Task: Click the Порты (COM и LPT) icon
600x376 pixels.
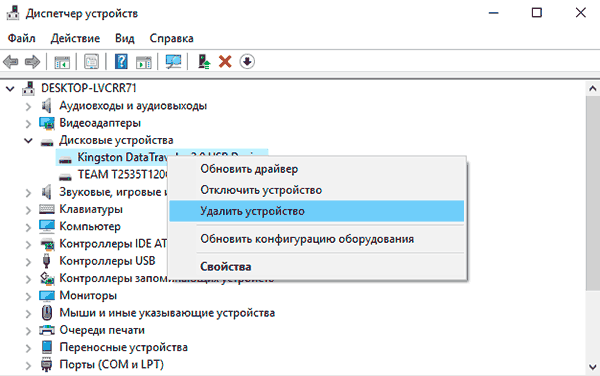Action: click(x=46, y=365)
